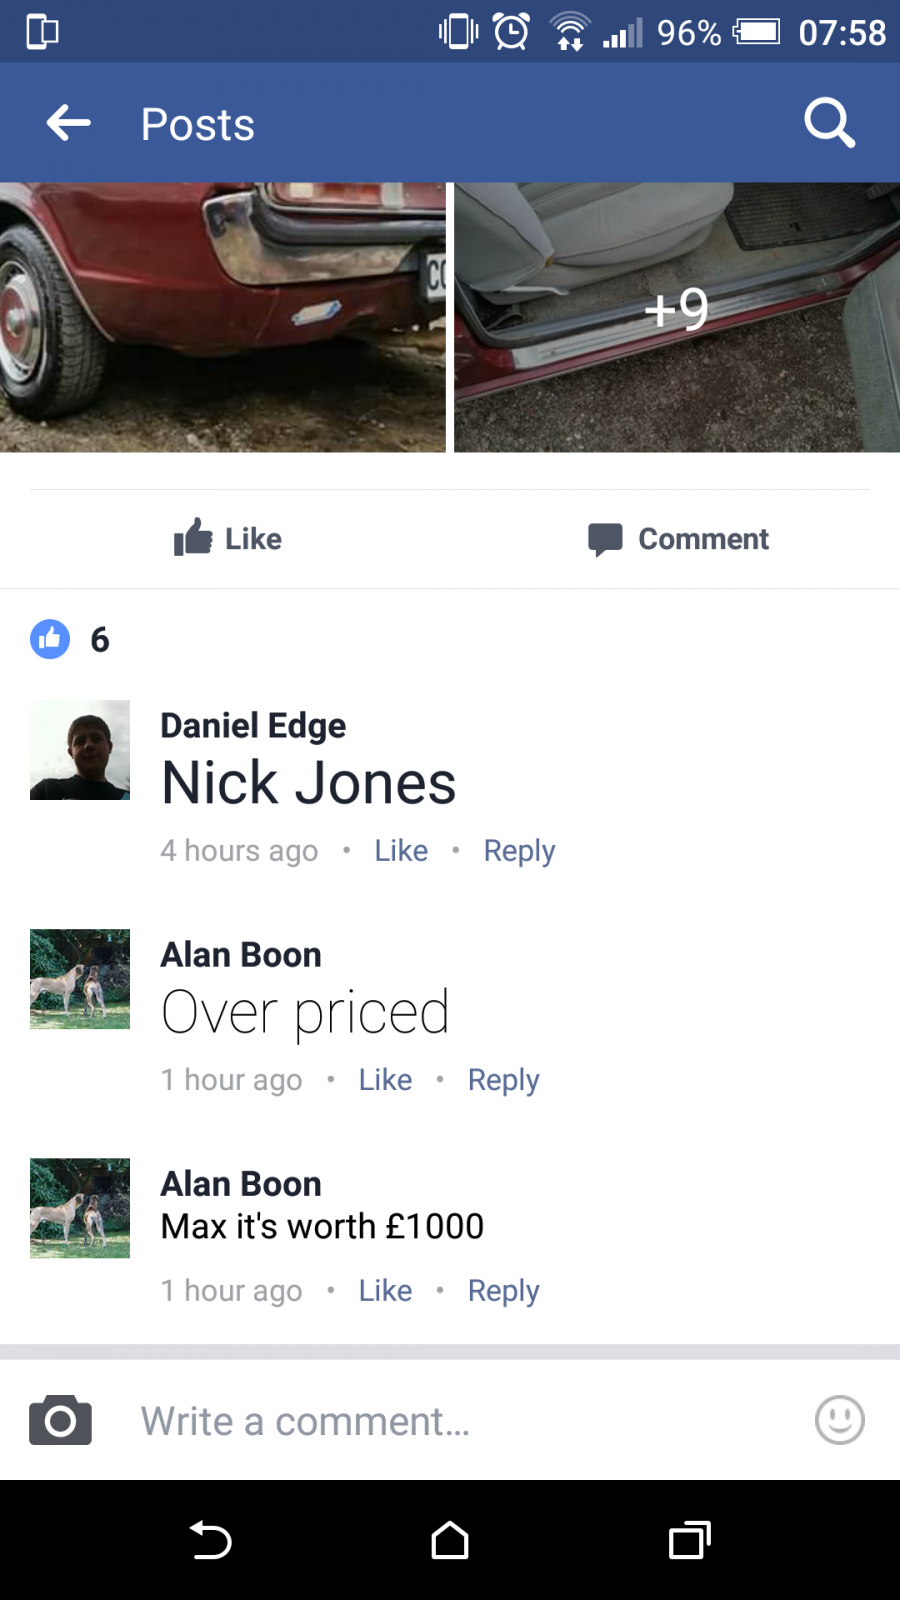The width and height of the screenshot is (900, 1600).
Task: Tap the Android home button
Action: pos(450,1540)
